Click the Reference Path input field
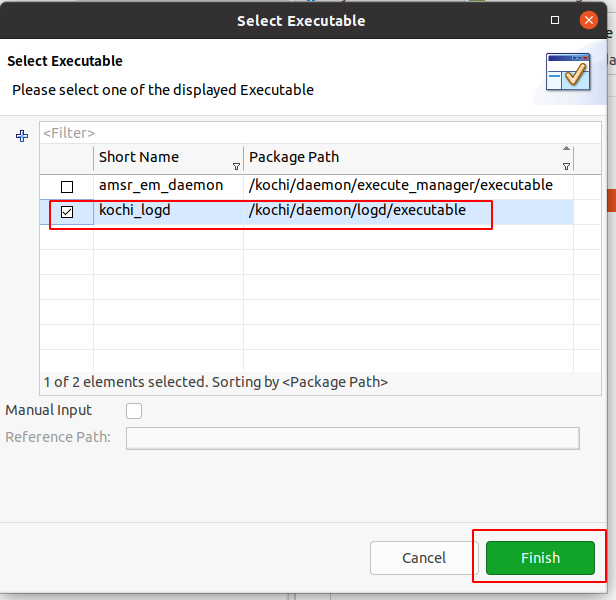The width and height of the screenshot is (616, 600). tap(352, 438)
